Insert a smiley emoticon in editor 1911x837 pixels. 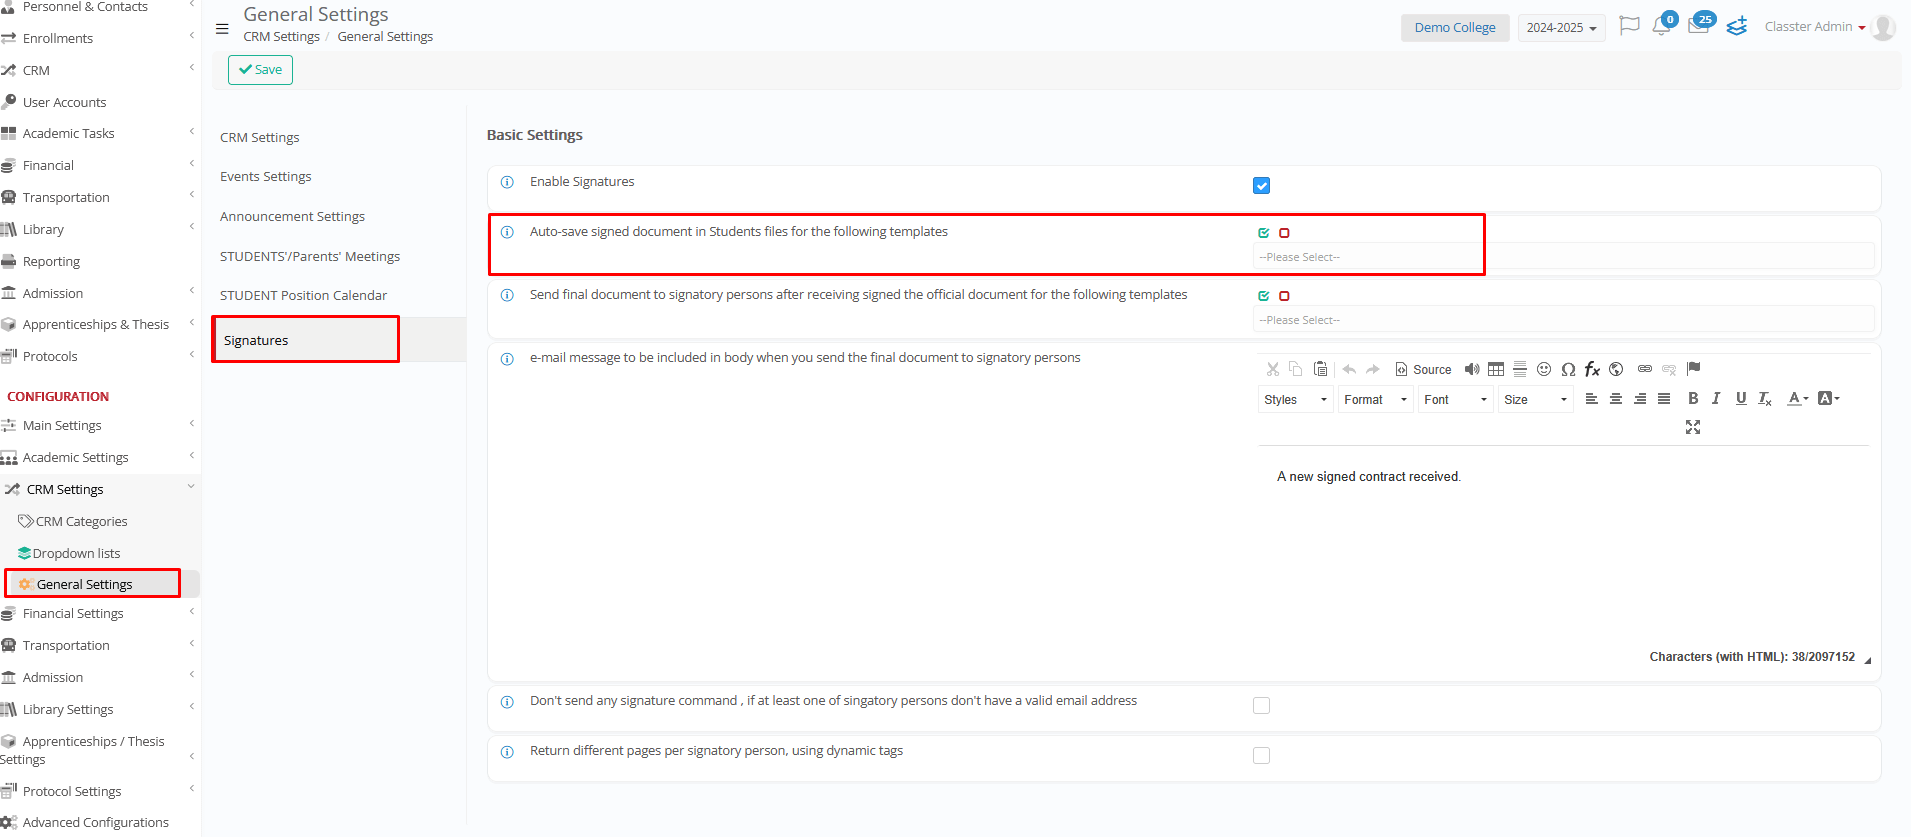coord(1544,369)
